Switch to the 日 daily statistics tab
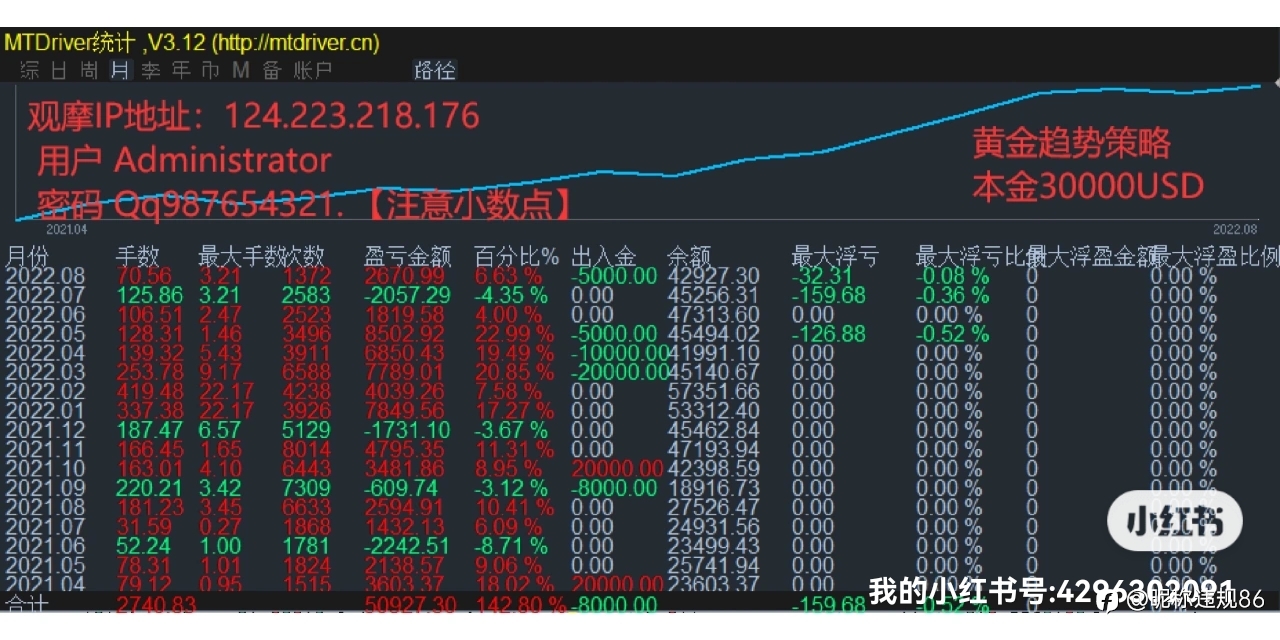The image size is (1280, 640). coord(60,70)
